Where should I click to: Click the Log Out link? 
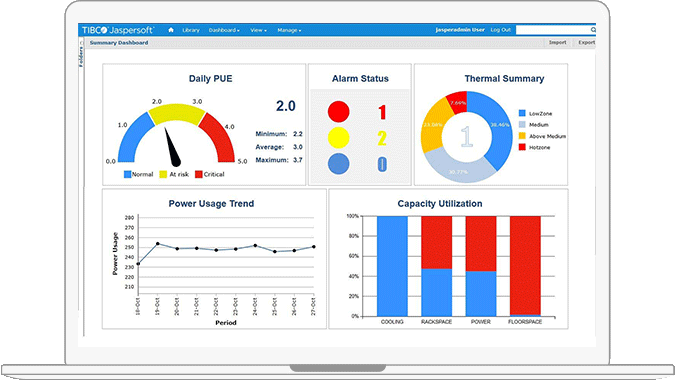[500, 30]
